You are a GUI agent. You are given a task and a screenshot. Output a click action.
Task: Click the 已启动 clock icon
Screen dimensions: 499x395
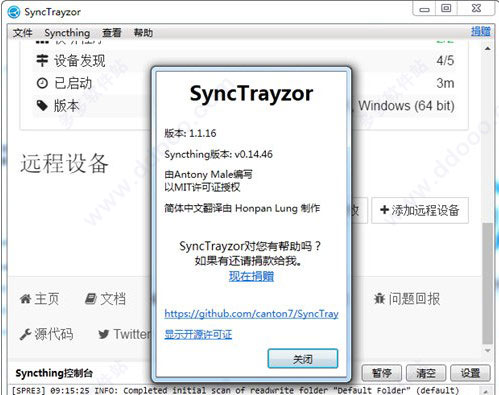42,83
